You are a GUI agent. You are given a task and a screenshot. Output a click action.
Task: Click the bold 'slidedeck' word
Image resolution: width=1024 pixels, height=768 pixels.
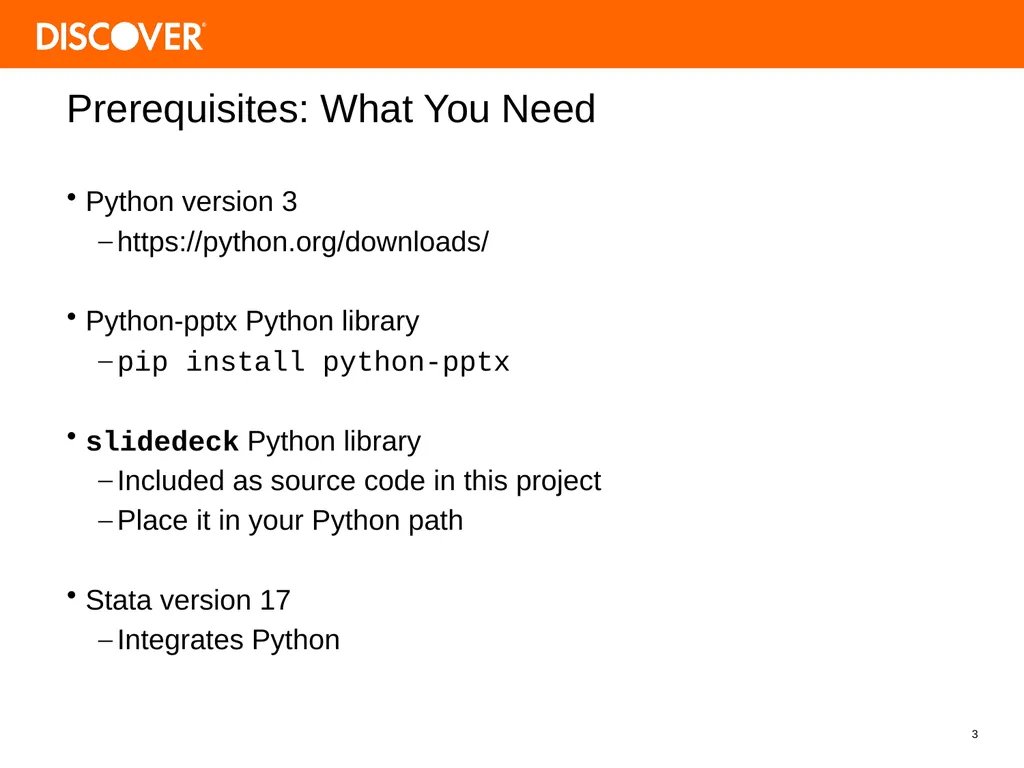(162, 441)
